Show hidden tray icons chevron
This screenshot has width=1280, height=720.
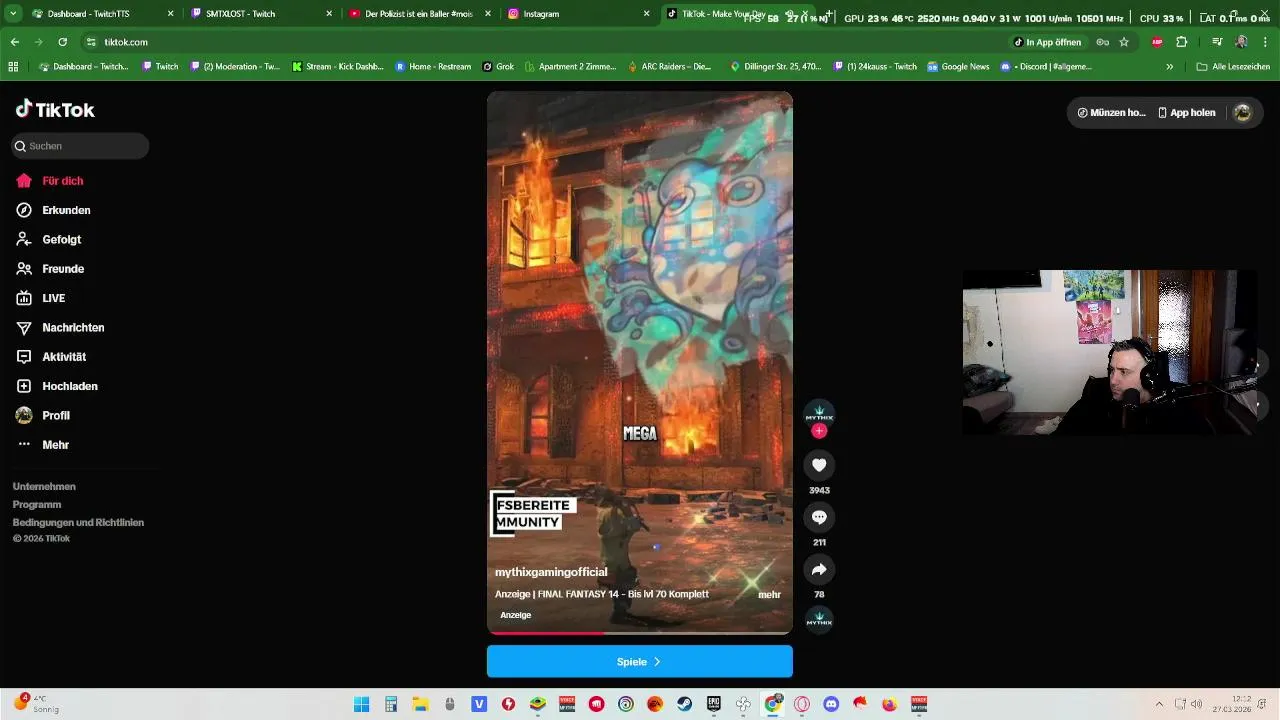click(x=1159, y=704)
